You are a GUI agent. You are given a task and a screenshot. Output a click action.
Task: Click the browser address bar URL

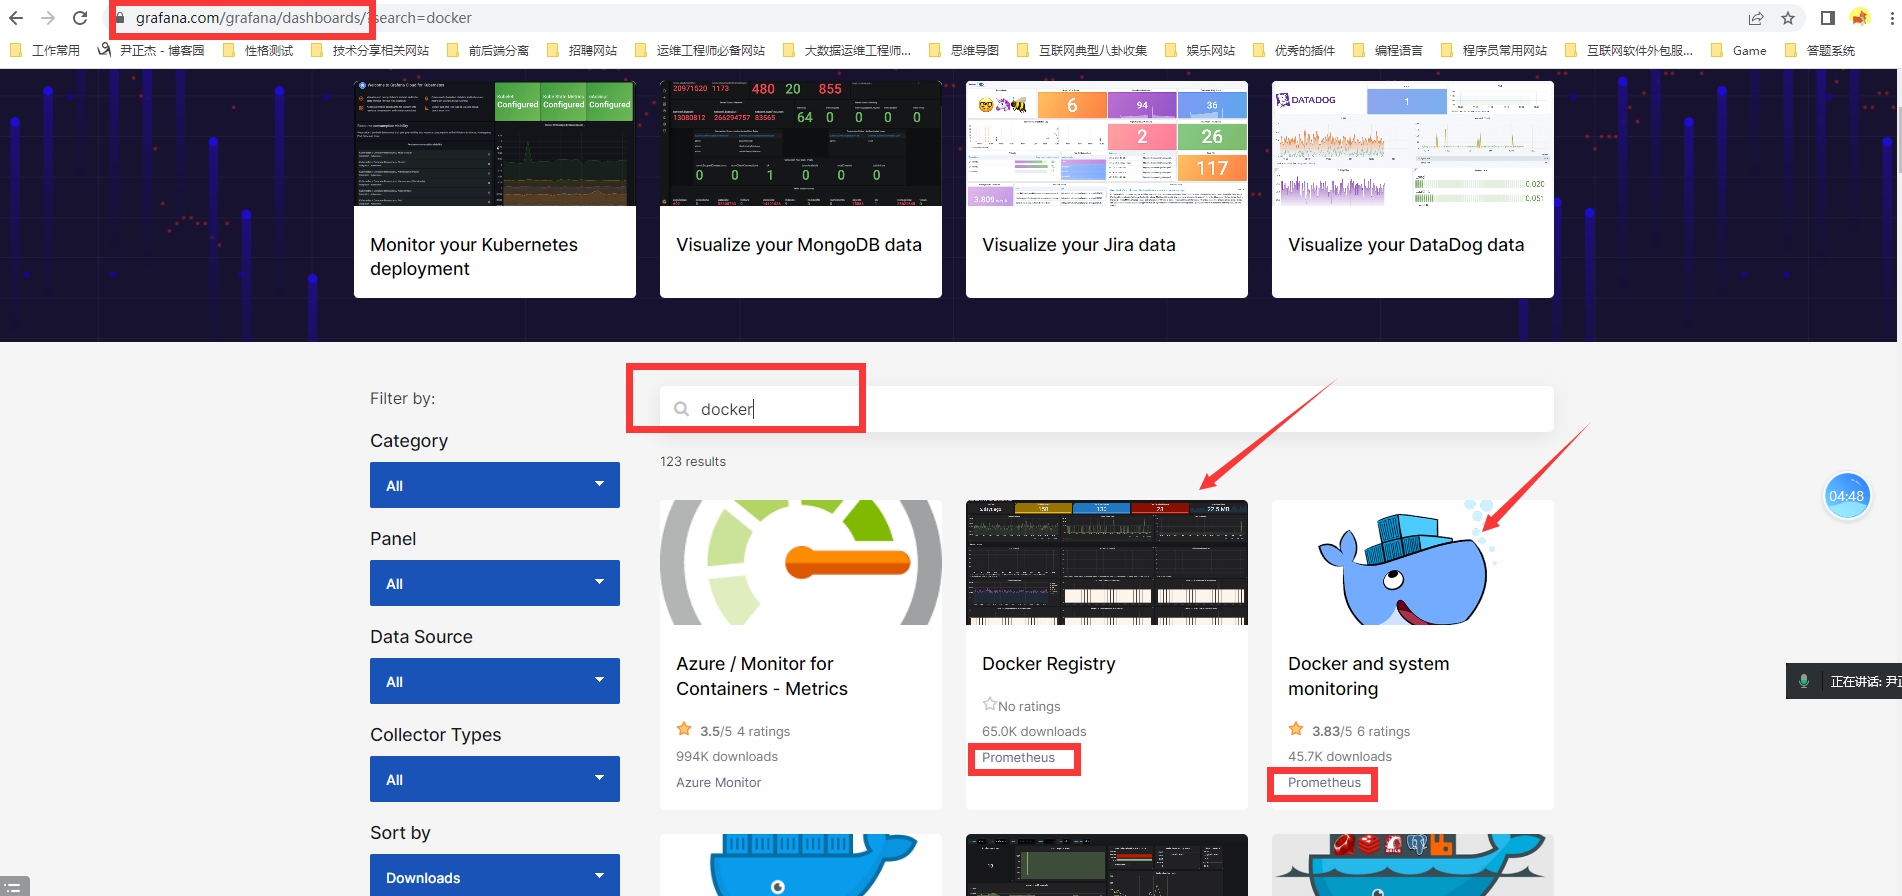(304, 18)
